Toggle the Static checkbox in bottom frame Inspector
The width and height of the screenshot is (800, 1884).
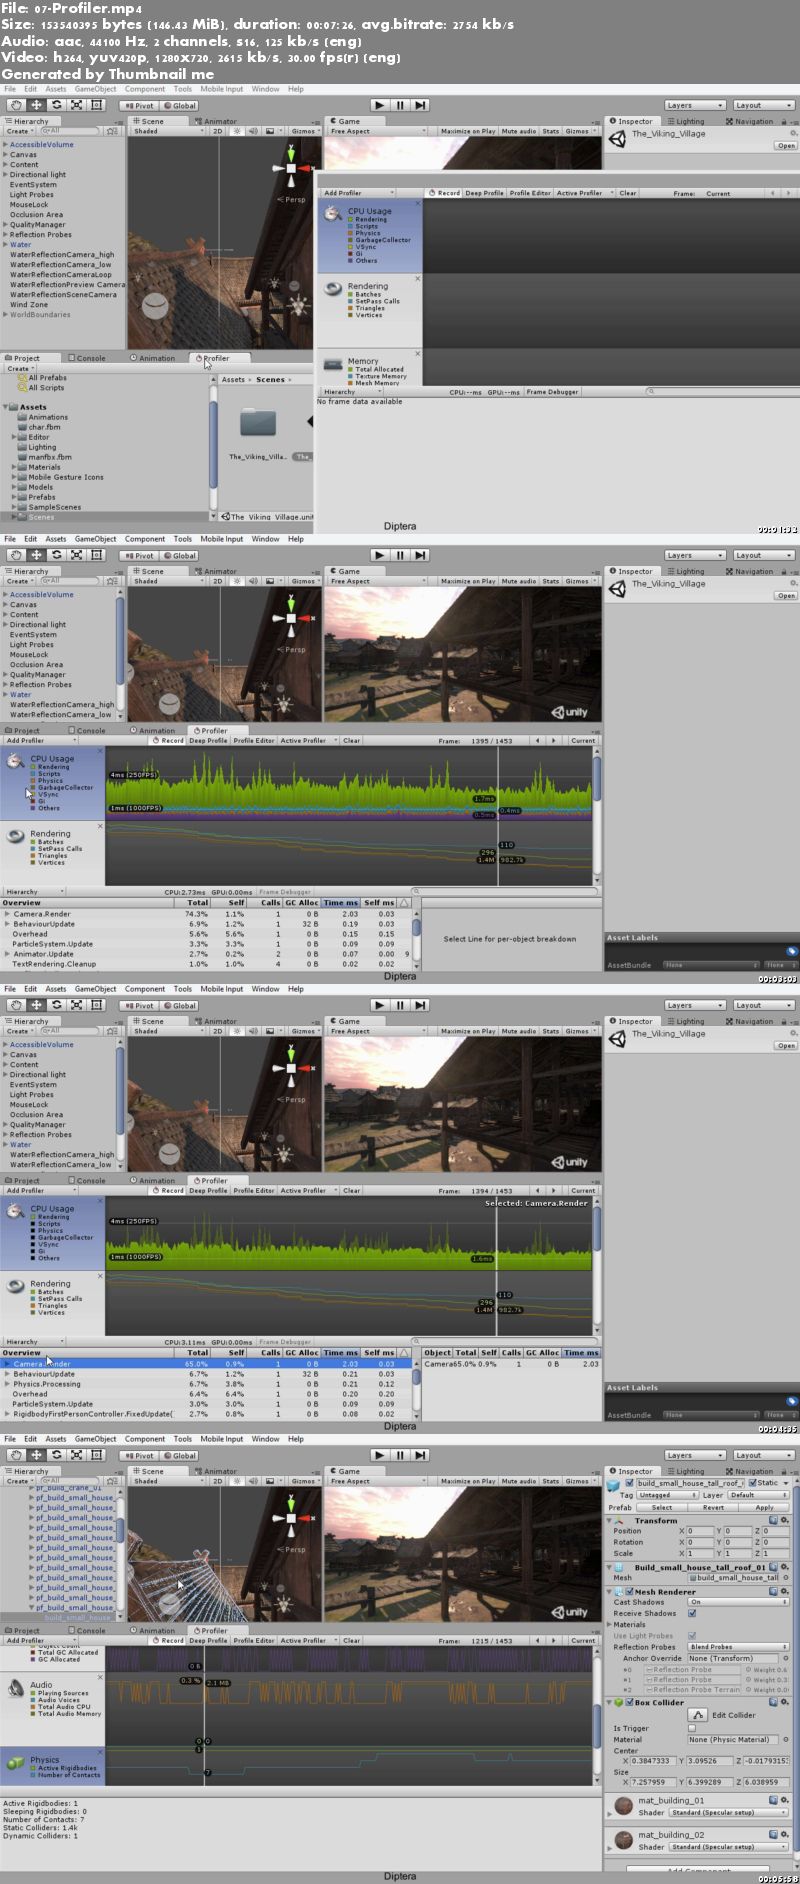tap(753, 1483)
